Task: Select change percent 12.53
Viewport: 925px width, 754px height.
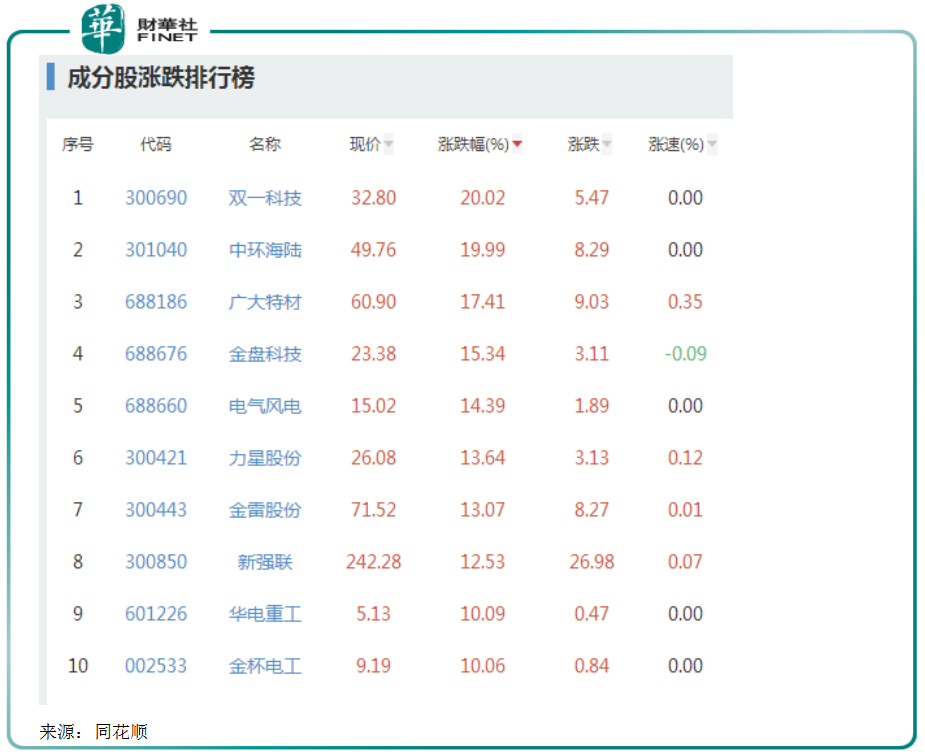Action: pos(483,561)
